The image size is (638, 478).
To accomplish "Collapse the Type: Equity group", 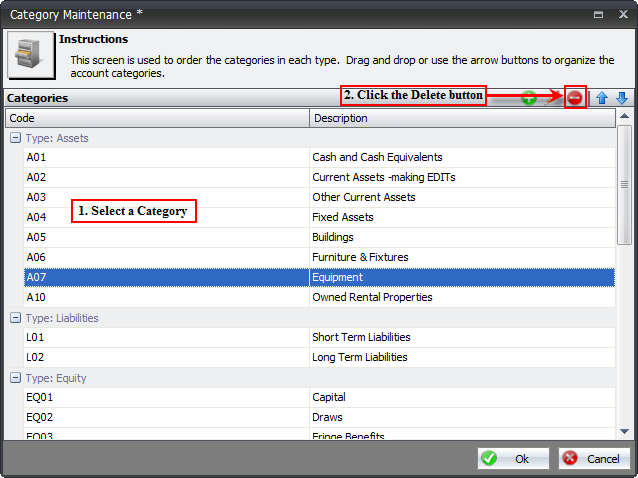I will [x=15, y=378].
